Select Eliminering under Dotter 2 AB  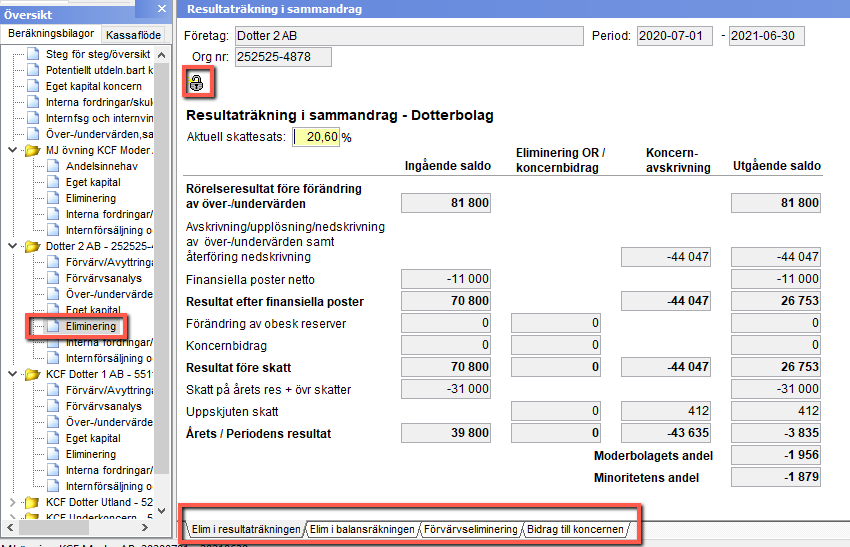click(x=91, y=326)
